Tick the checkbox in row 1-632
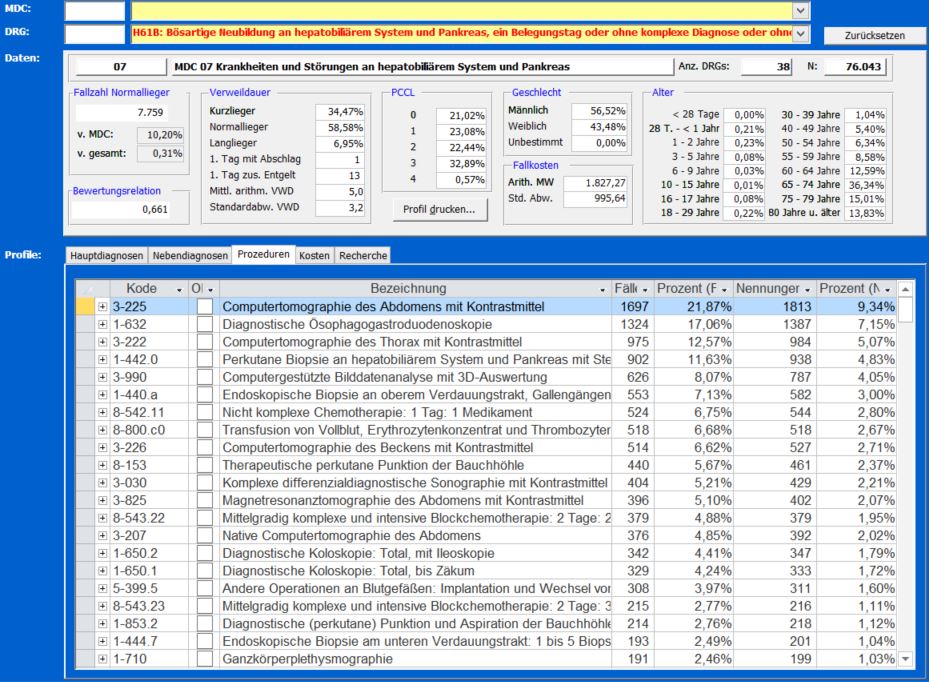The width and height of the screenshot is (929, 682). [204, 324]
